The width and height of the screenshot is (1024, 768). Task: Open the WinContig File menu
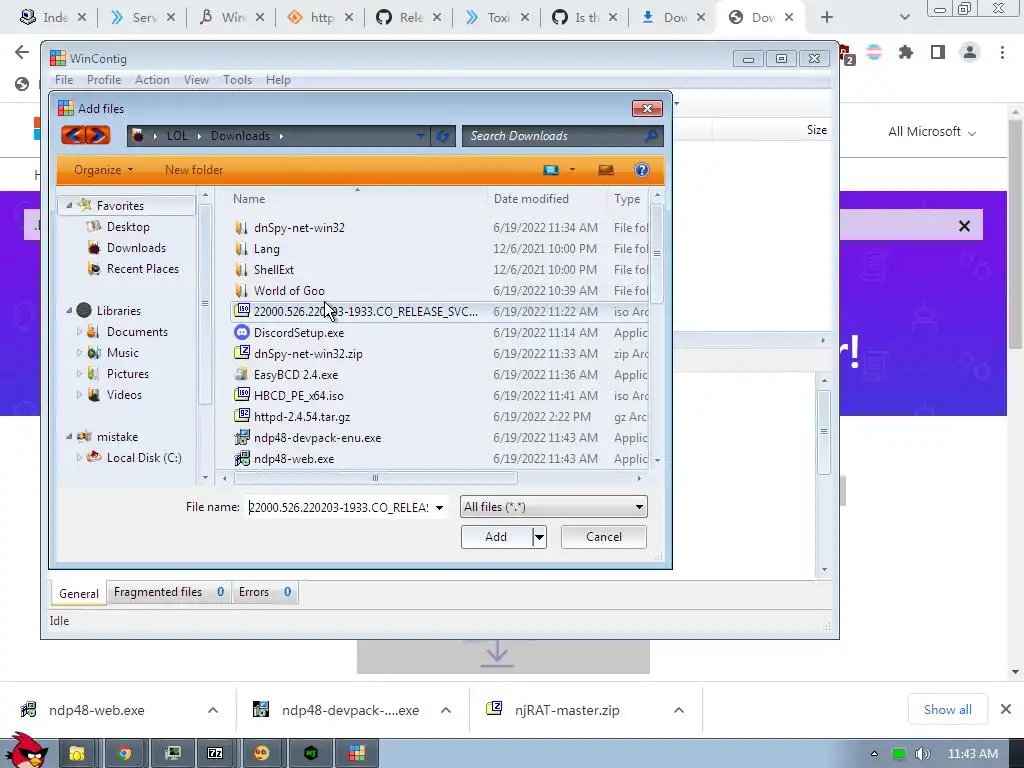click(x=64, y=80)
